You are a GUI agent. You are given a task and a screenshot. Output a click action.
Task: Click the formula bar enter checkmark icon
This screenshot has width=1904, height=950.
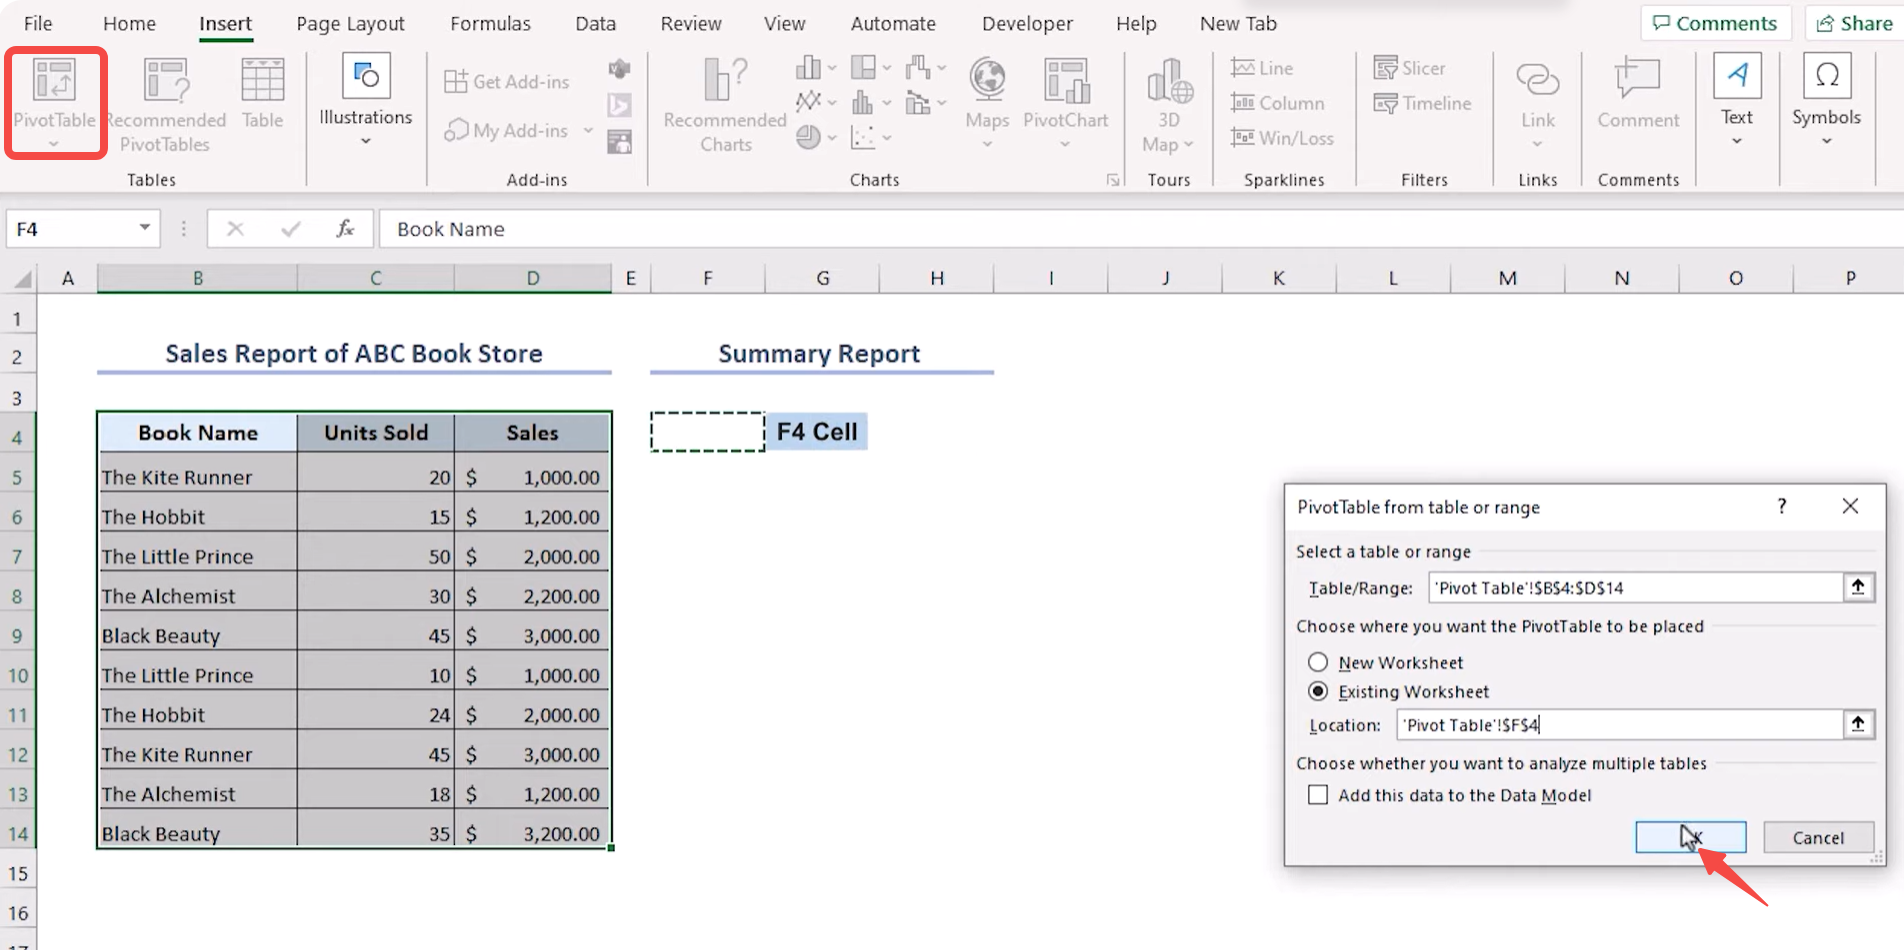point(291,229)
